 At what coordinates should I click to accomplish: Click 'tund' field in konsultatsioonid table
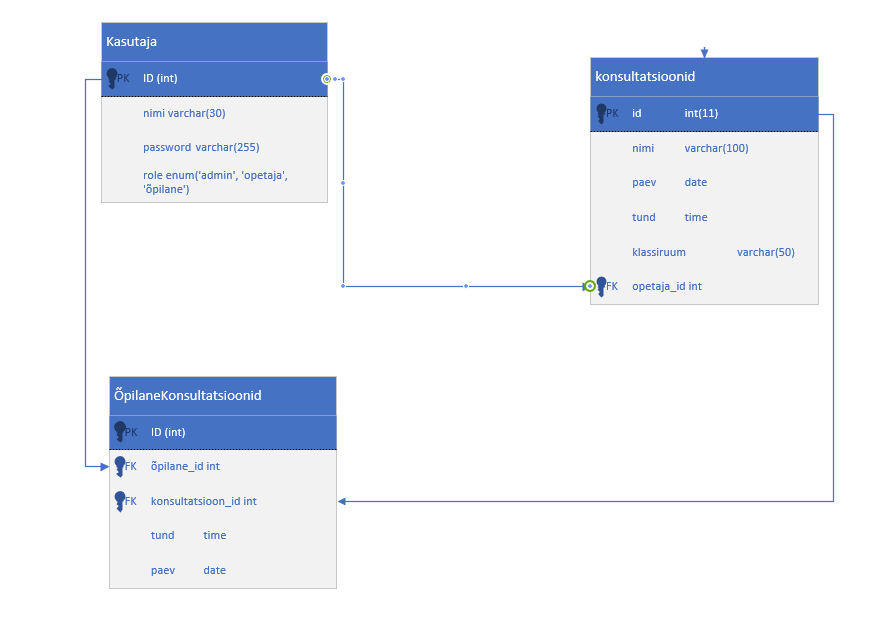(644, 217)
